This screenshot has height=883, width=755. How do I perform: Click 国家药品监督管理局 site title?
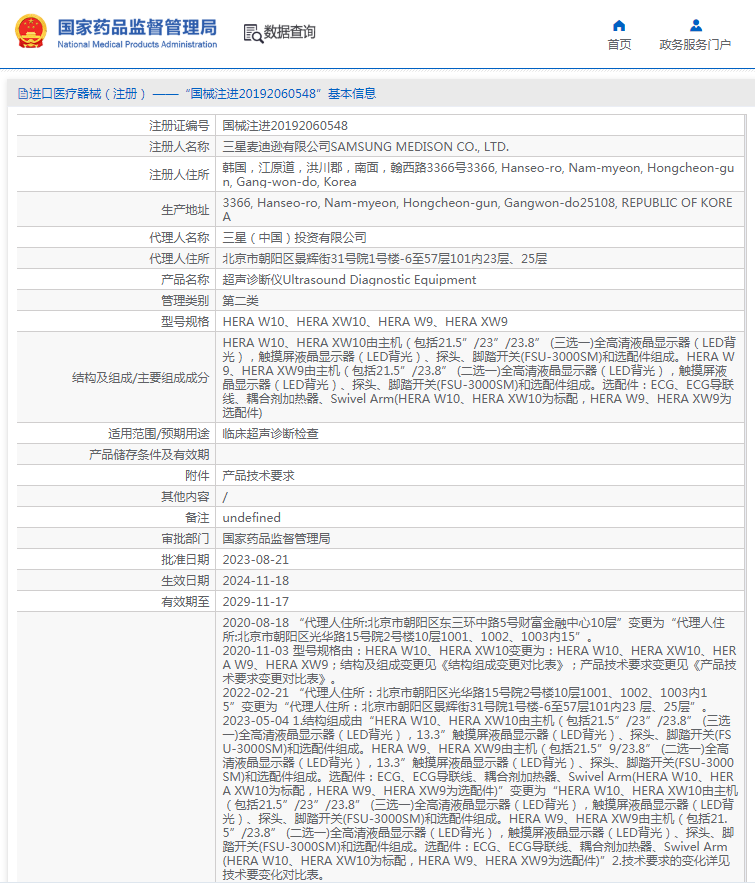pos(137,27)
